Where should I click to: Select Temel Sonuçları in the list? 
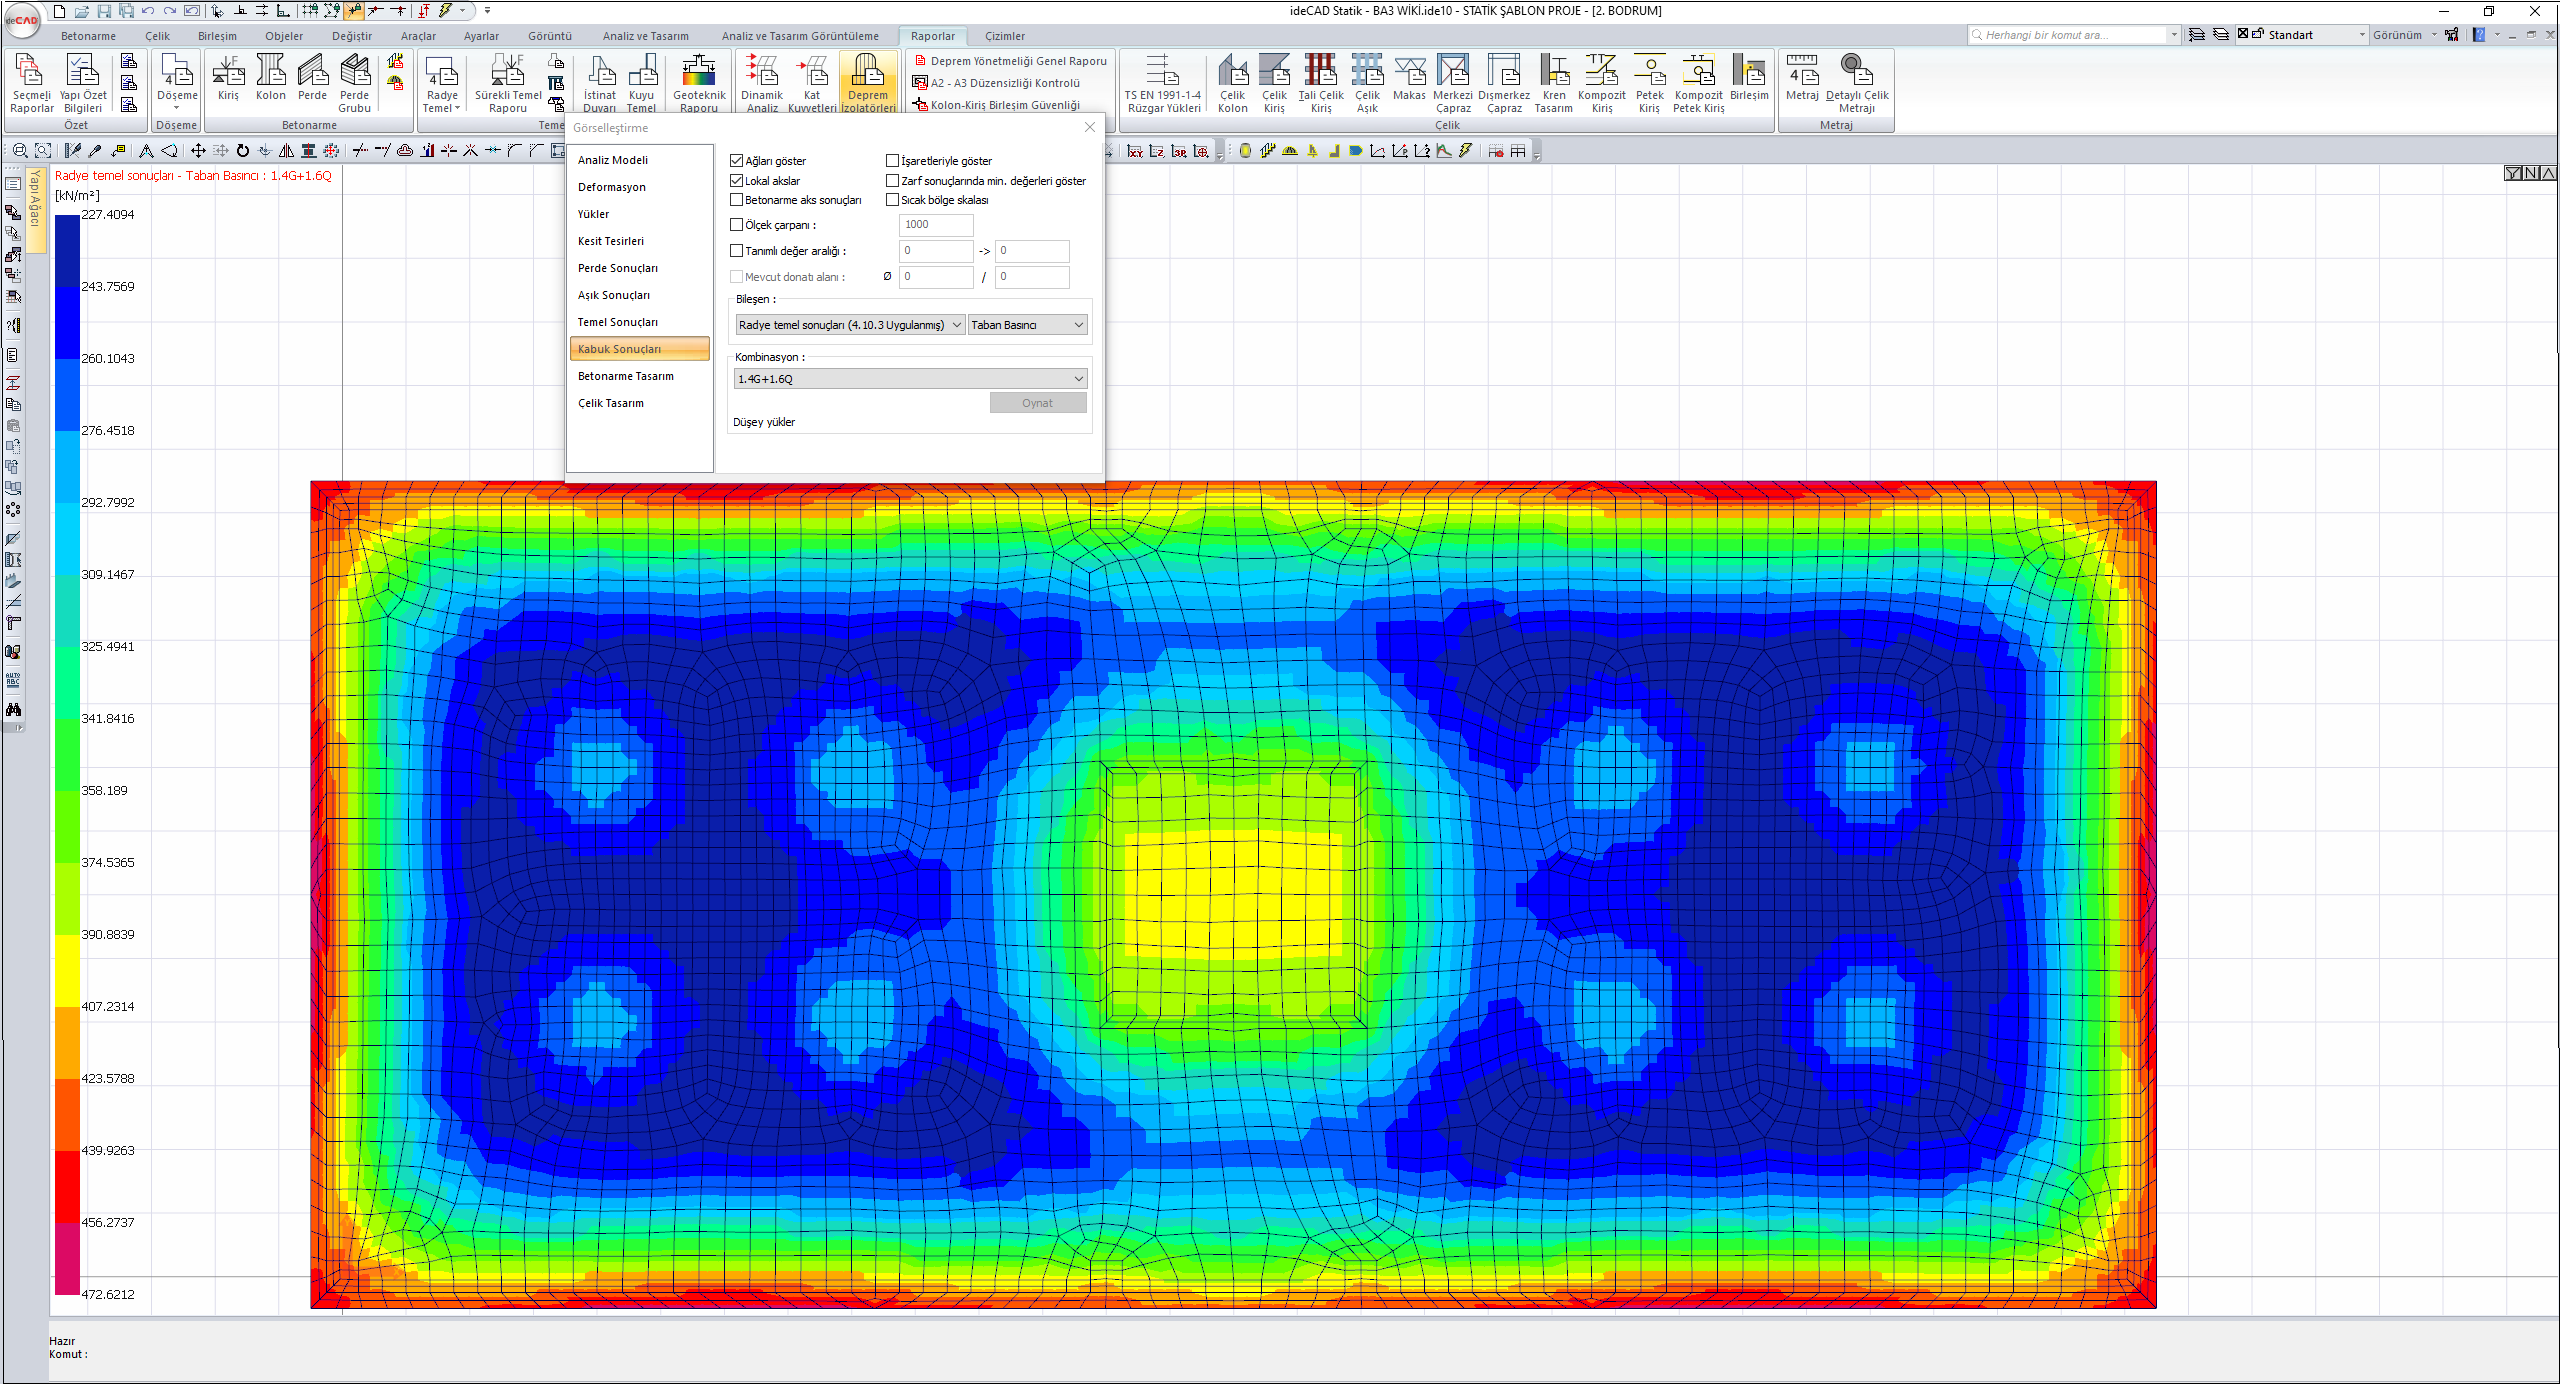pyautogui.click(x=617, y=322)
